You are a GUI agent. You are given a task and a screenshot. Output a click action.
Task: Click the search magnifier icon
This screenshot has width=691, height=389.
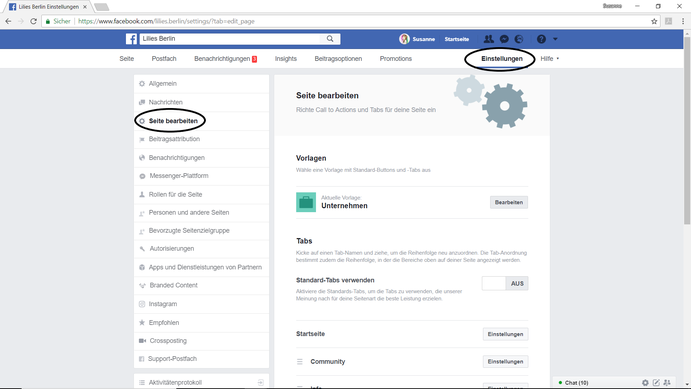point(330,39)
